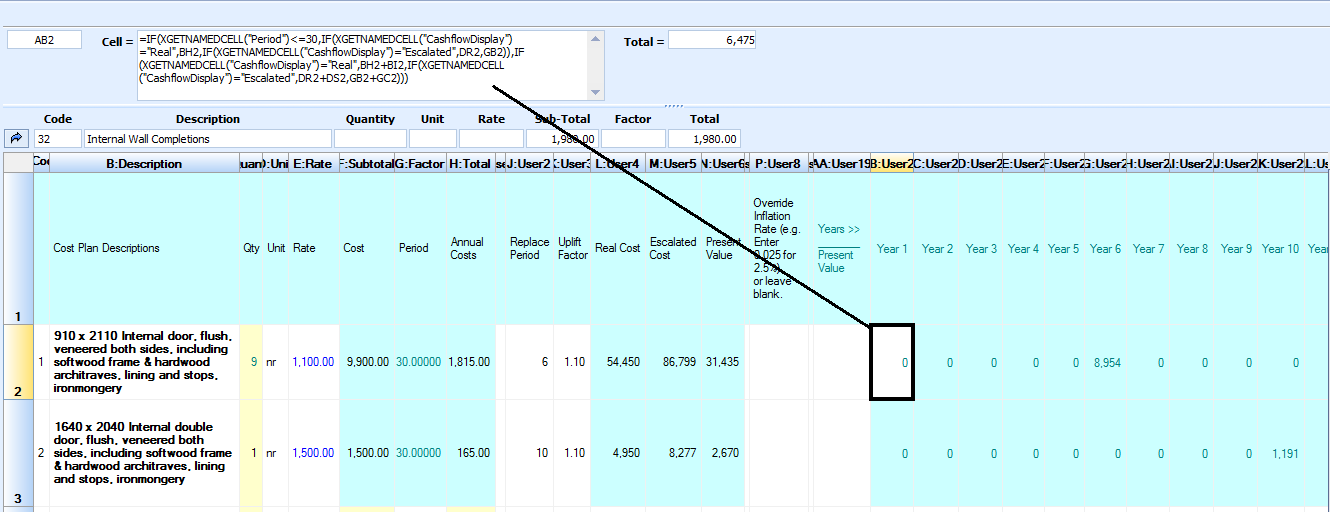Click the rate cell showing 1,100.00
This screenshot has width=1330, height=512.
(312, 362)
